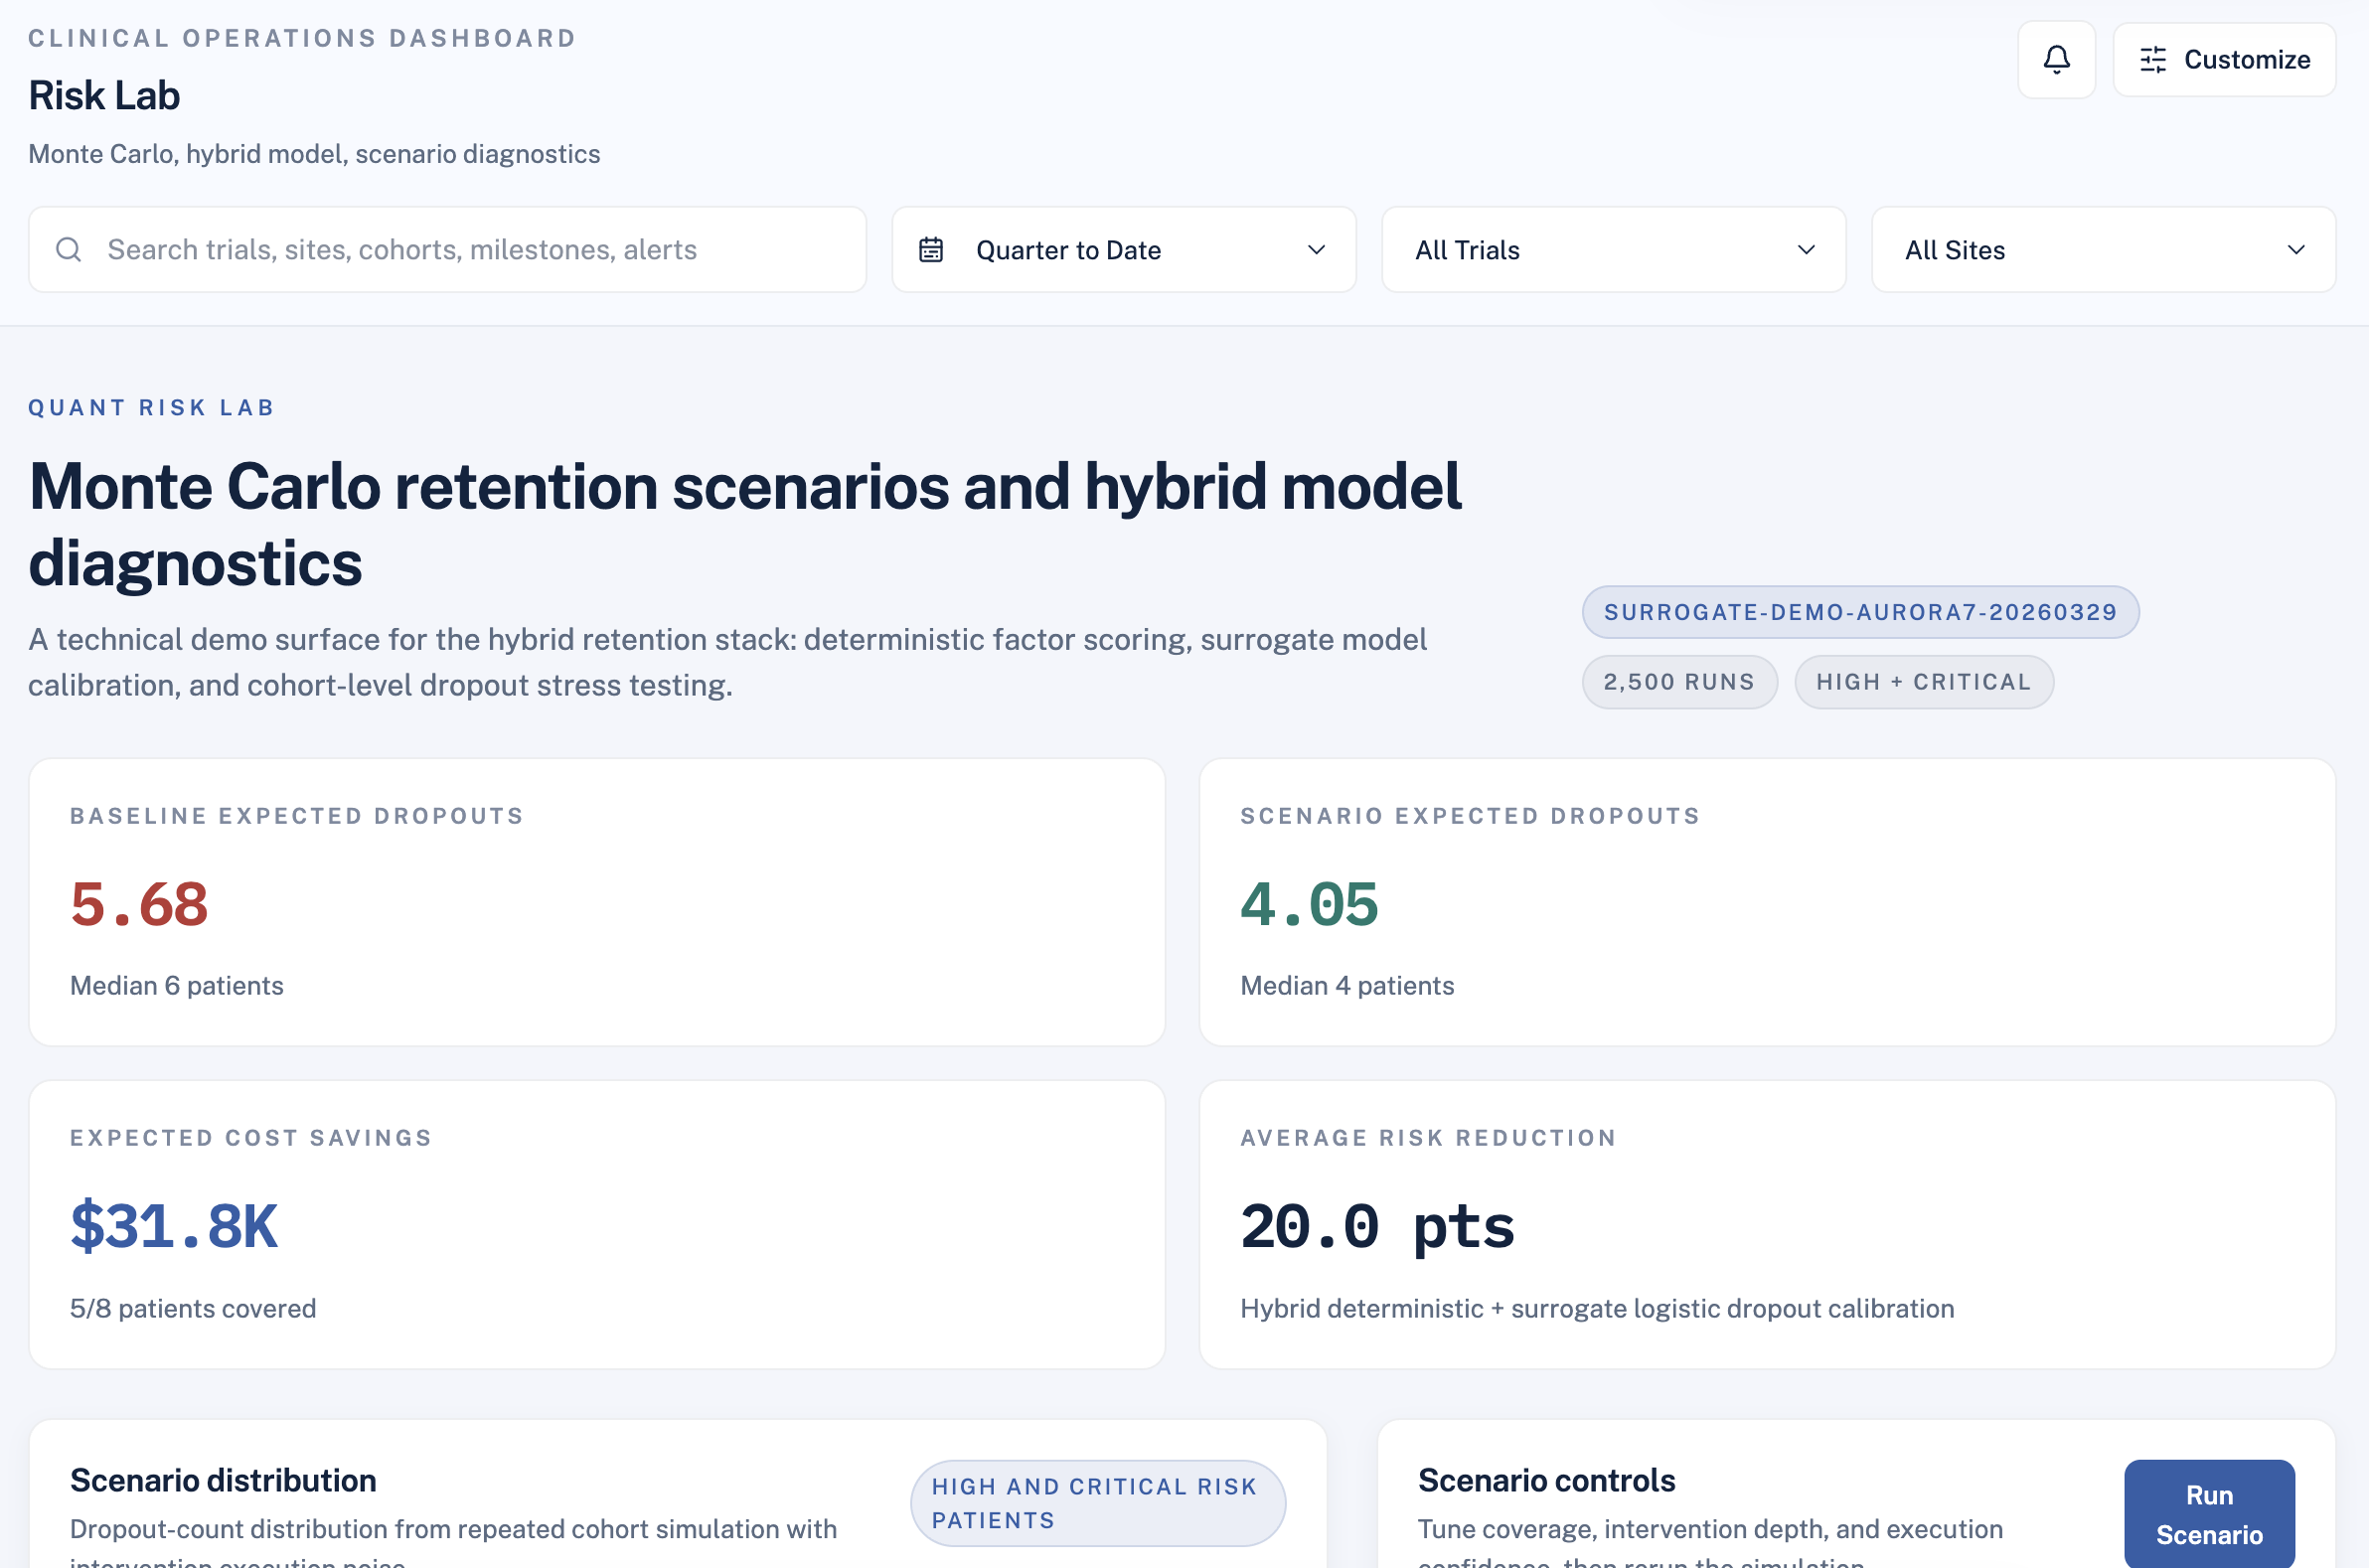
Task: Click the Average Risk Reduction card
Action: pos(1766,1223)
